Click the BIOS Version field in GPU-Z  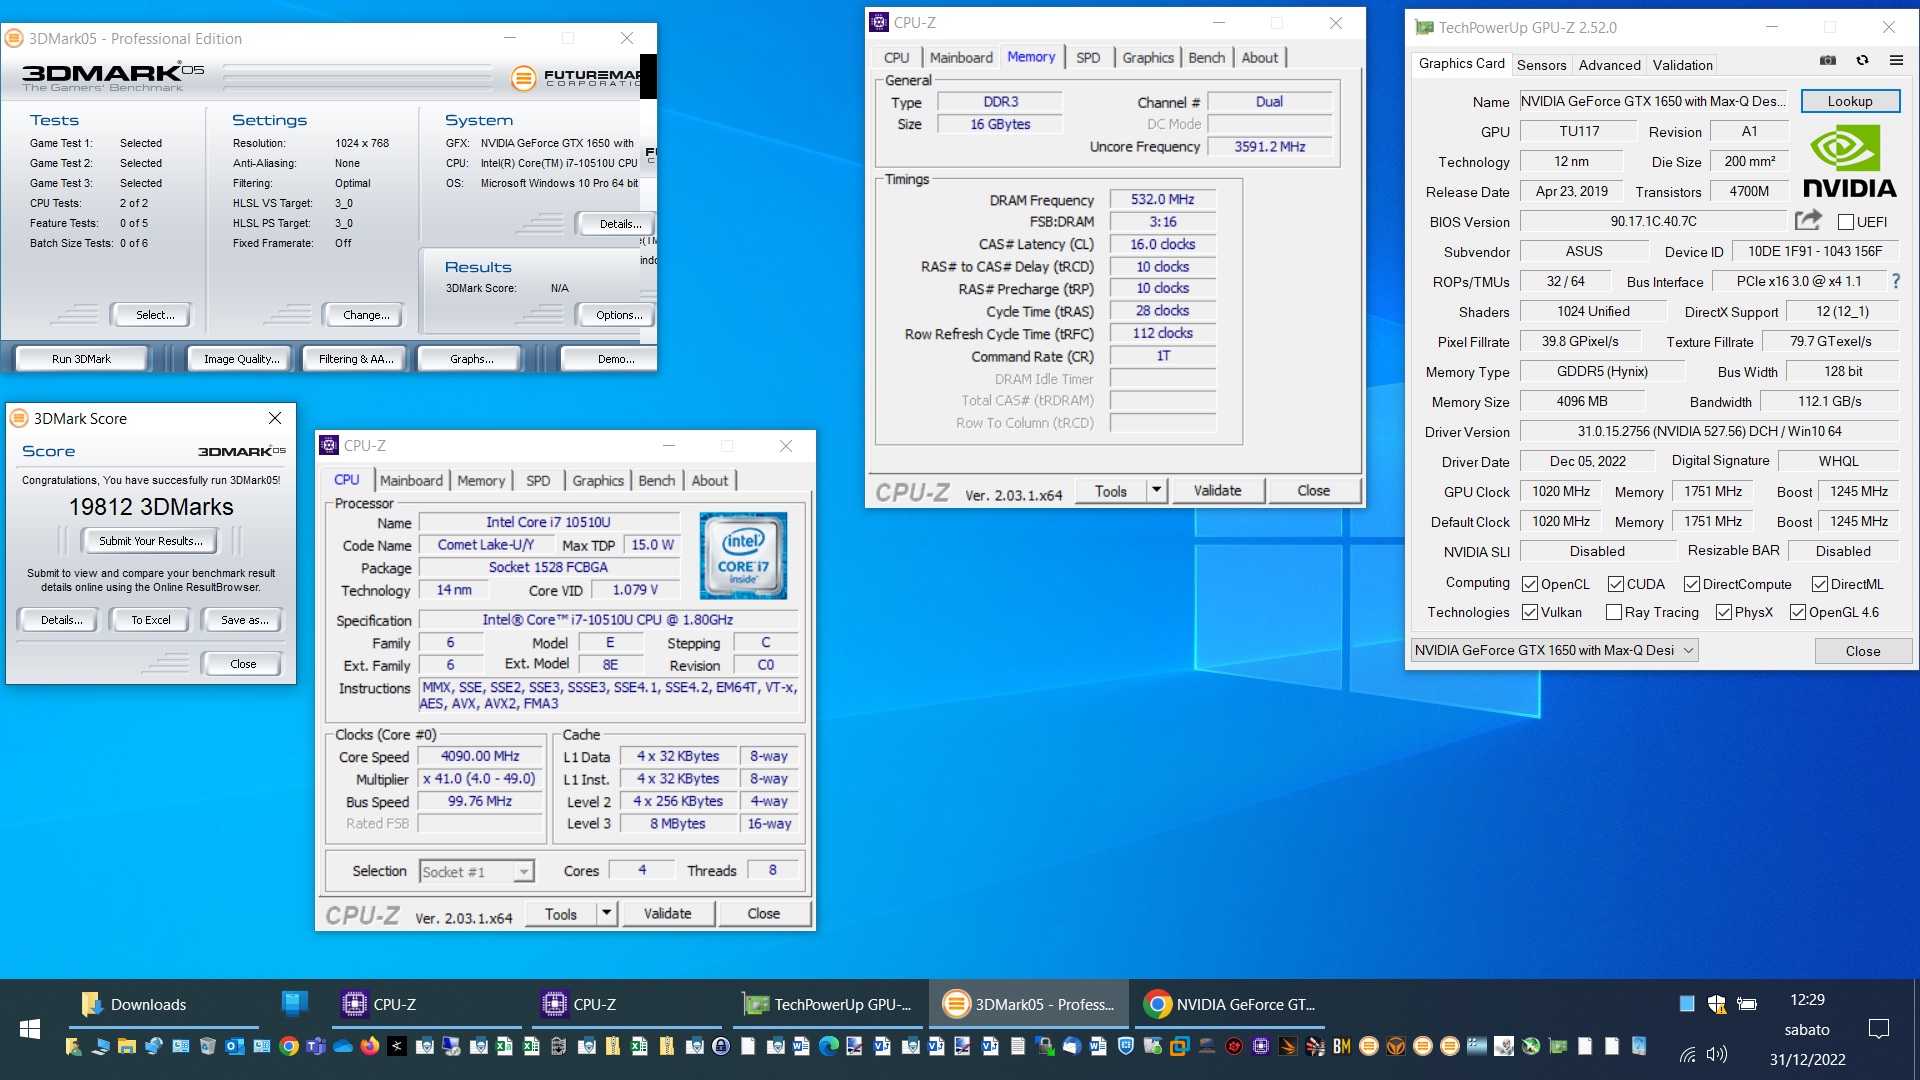tap(1653, 222)
